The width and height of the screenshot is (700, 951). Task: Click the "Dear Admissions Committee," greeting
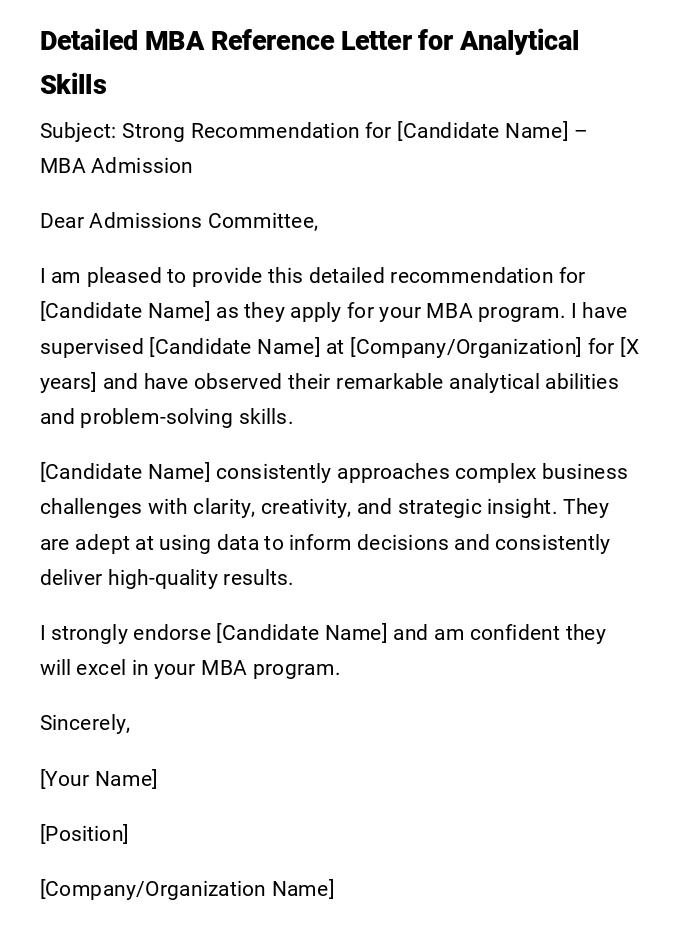pyautogui.click(x=179, y=221)
